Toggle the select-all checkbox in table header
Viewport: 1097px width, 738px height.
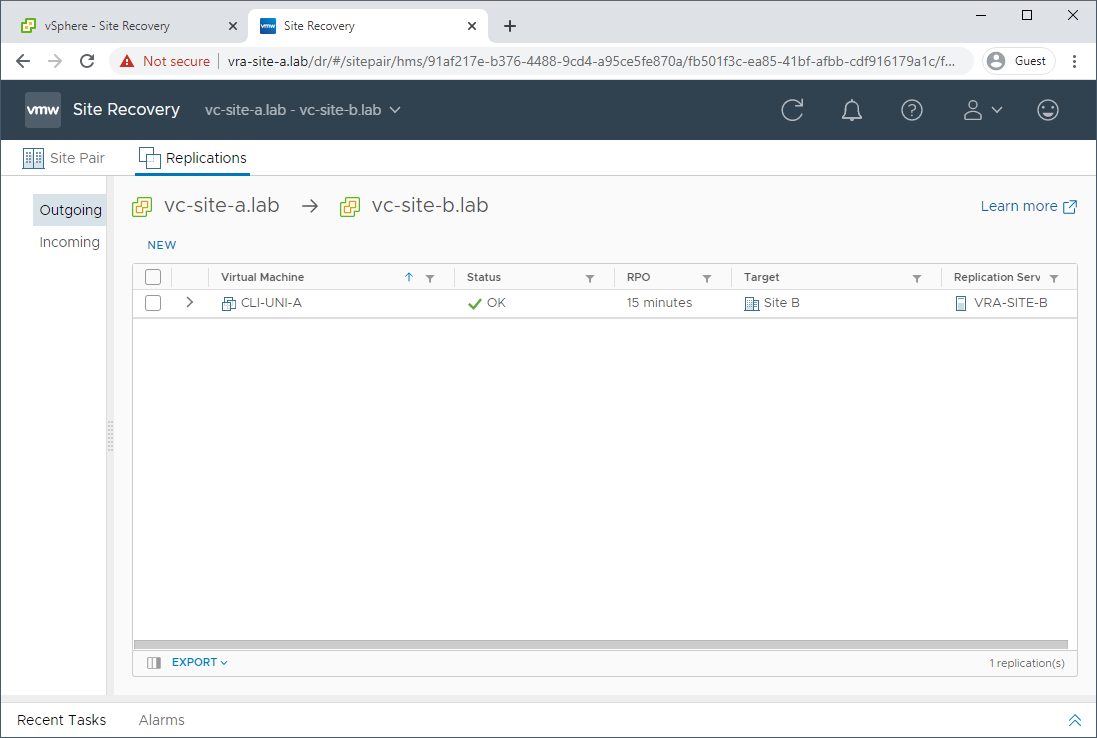click(x=153, y=277)
